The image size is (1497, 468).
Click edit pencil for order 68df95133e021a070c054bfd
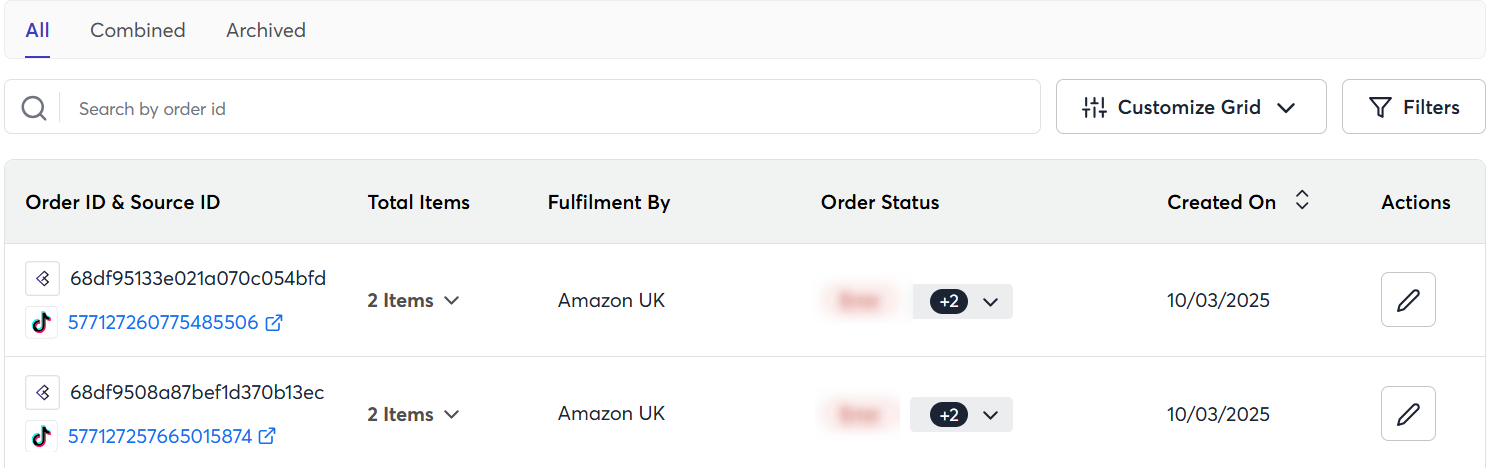[1408, 300]
